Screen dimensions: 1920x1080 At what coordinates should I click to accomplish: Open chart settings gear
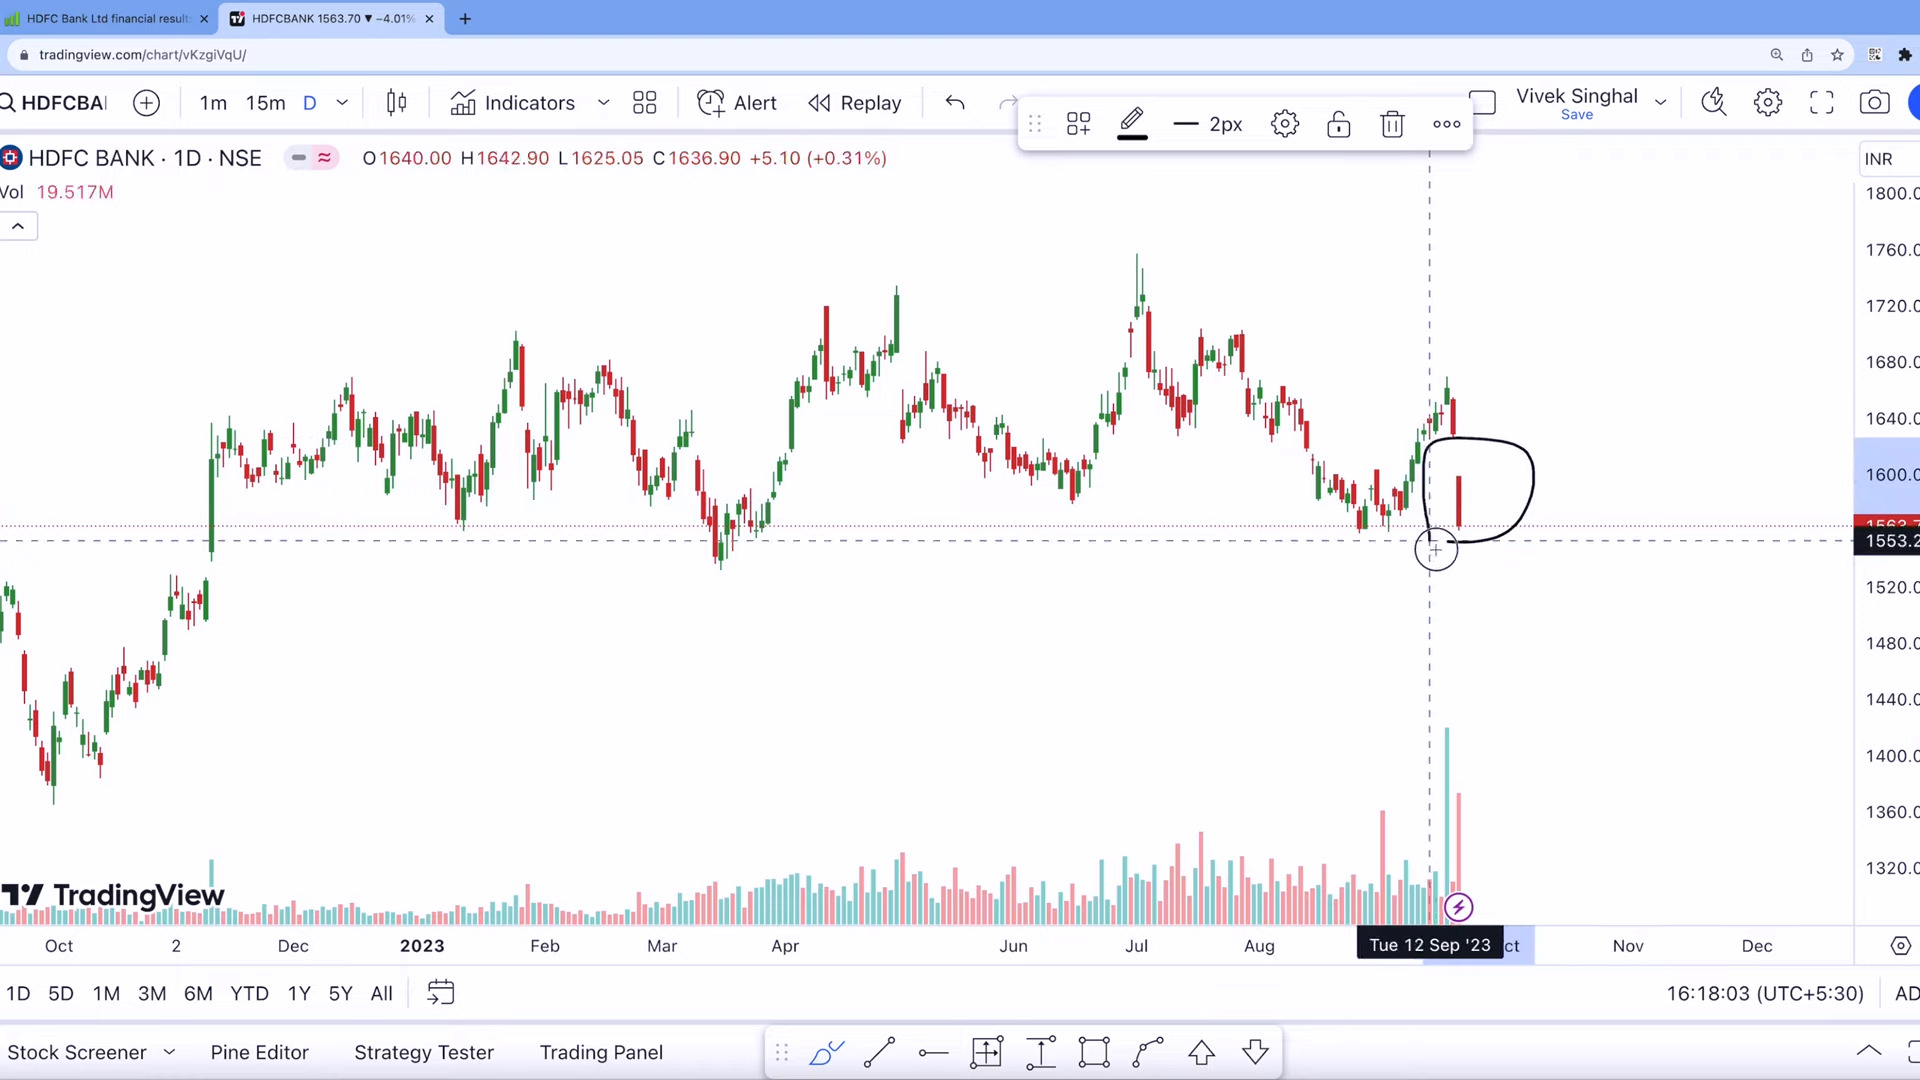click(1768, 102)
